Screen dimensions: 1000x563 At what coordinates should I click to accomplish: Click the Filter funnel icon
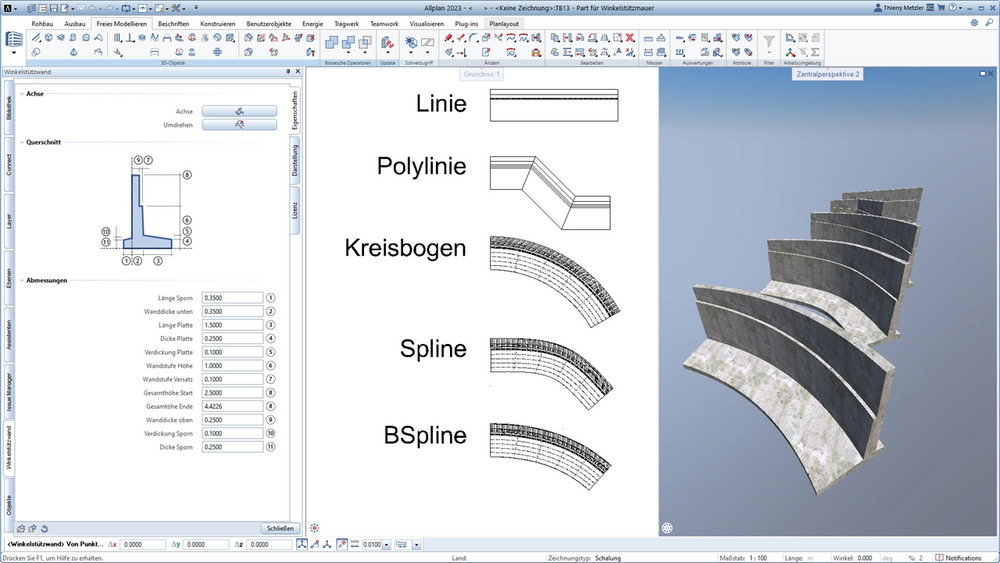[x=769, y=41]
